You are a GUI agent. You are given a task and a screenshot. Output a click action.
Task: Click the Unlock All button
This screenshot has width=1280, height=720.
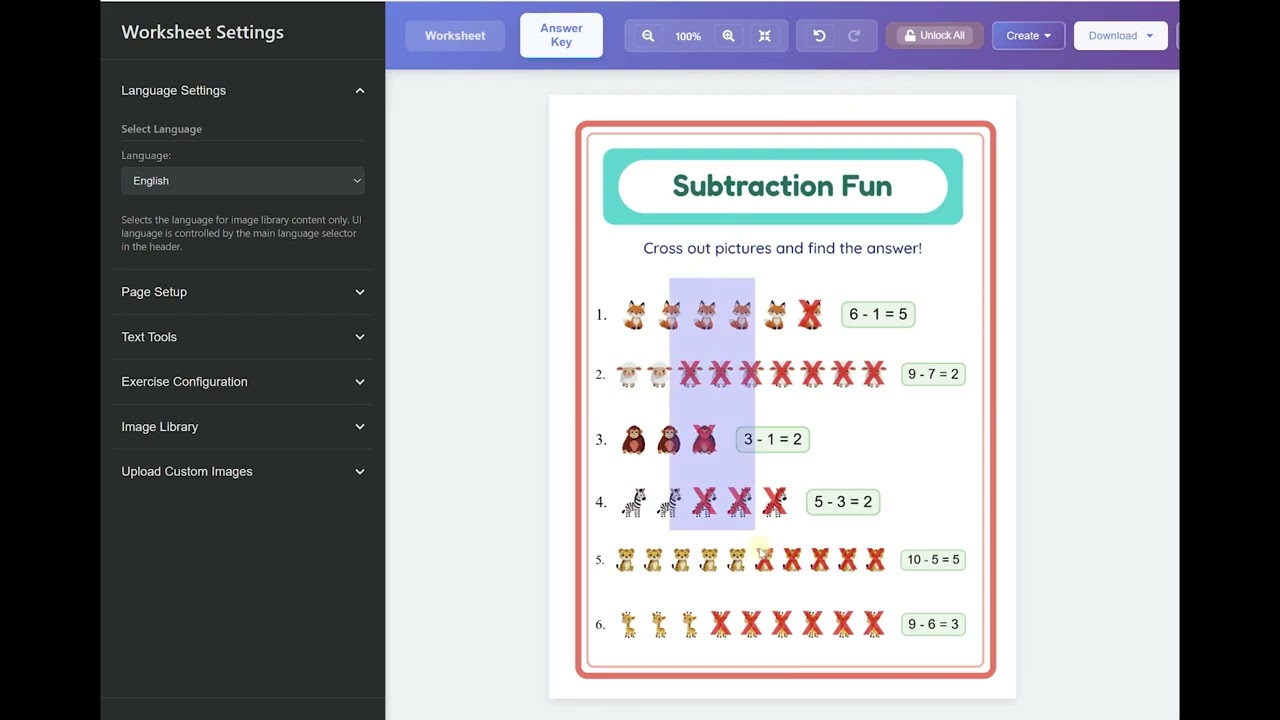(x=935, y=36)
